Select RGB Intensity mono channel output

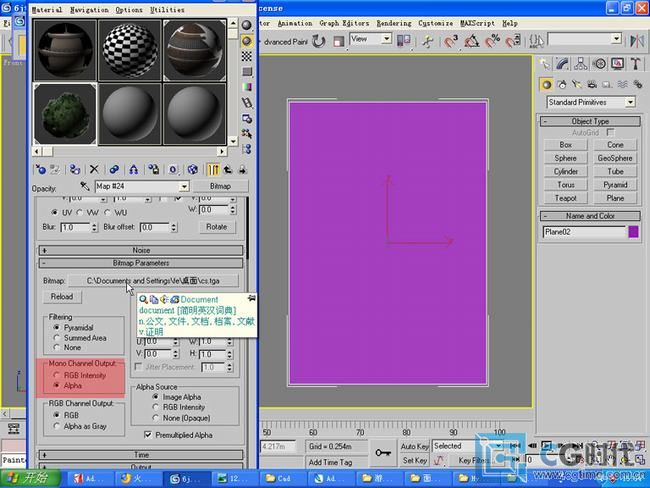pyautogui.click(x=80, y=375)
